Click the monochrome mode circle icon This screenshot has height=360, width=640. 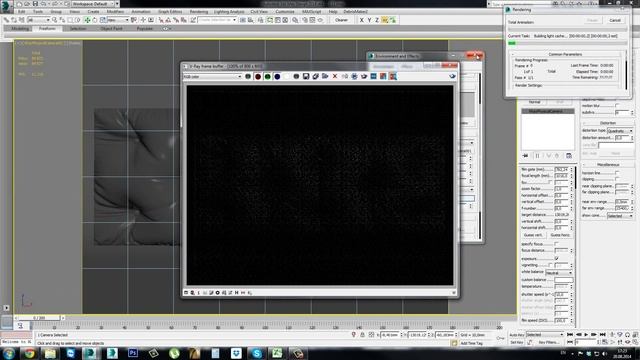[x=296, y=76]
